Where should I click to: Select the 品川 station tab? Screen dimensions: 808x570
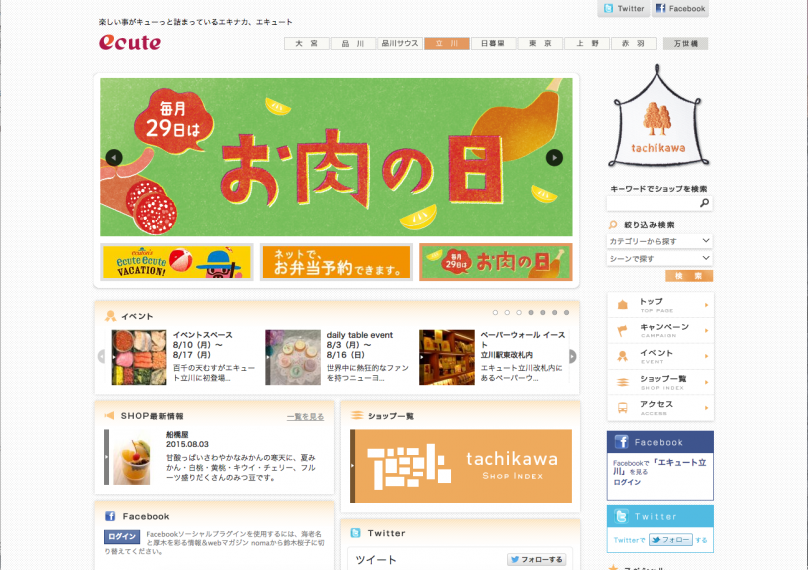[353, 44]
